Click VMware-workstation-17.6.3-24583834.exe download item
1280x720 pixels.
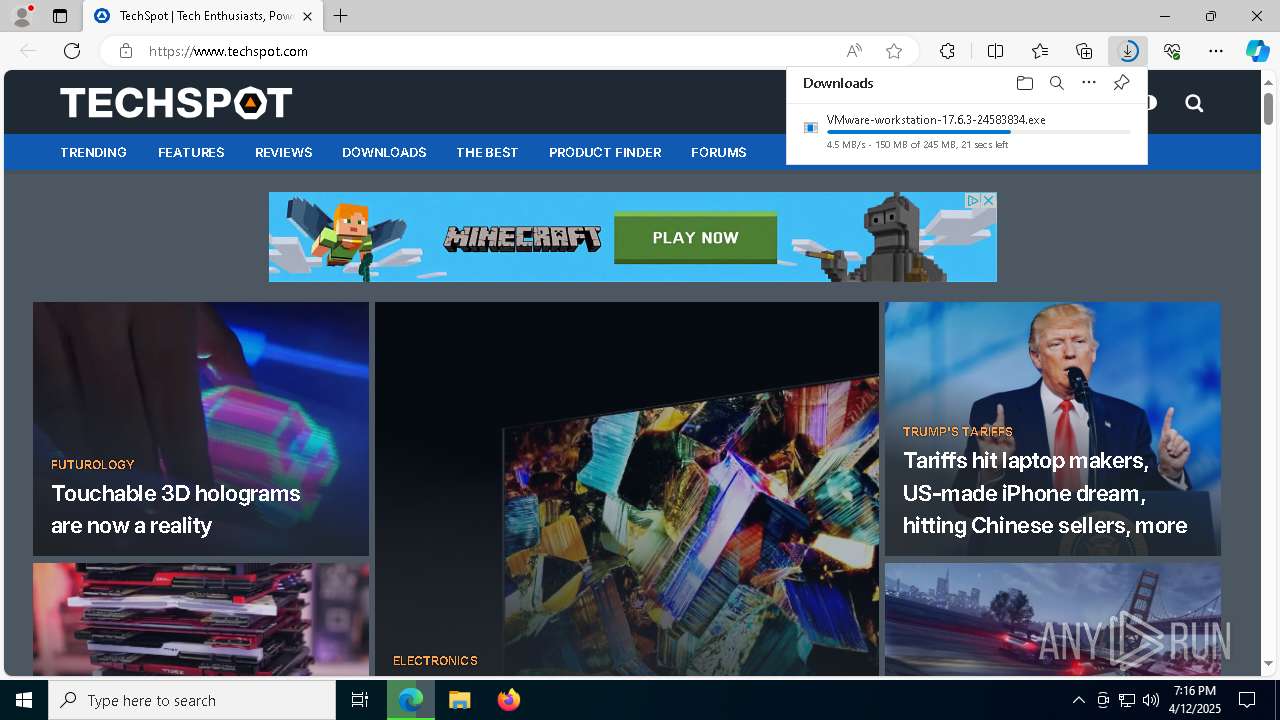click(966, 131)
